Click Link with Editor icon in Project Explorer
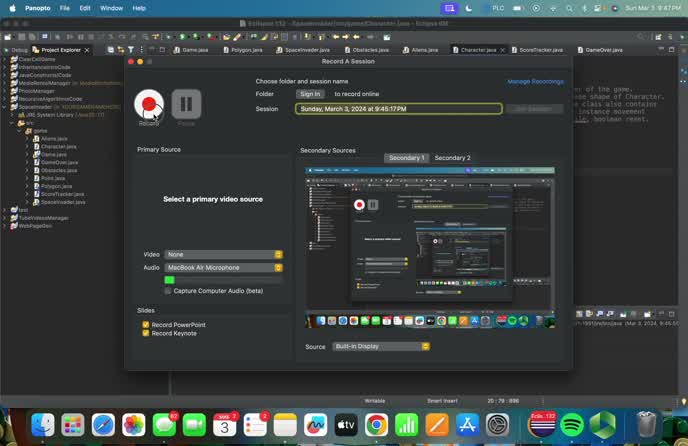Image resolution: width=688 pixels, height=446 pixels. 121,50
